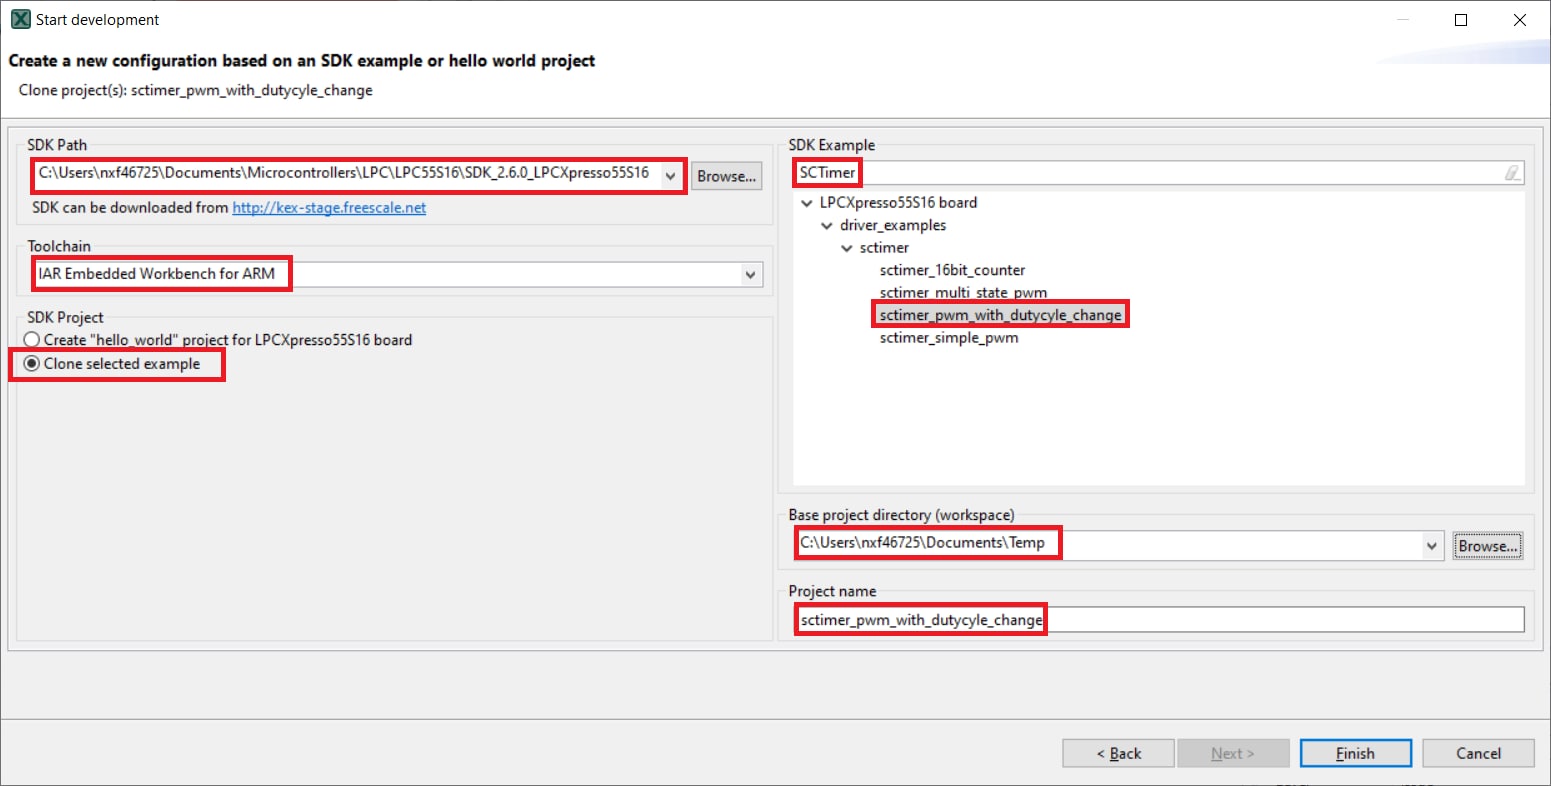The width and height of the screenshot is (1551, 786).
Task: Open the Base project directory dropdown
Action: [1432, 546]
